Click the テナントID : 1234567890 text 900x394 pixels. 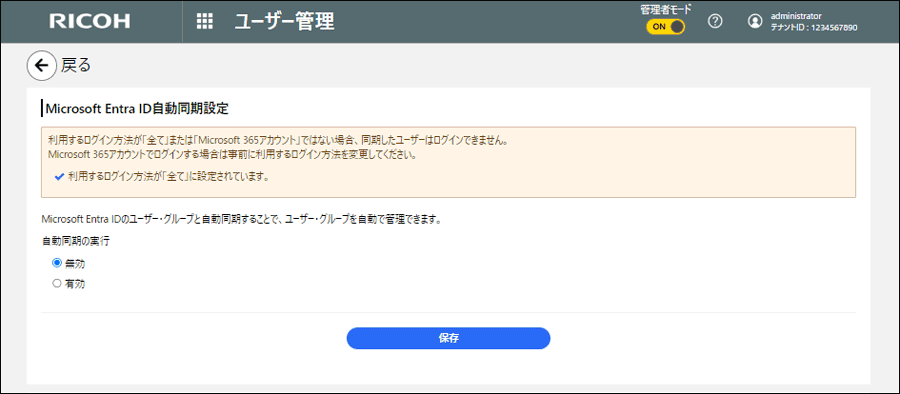pos(814,27)
